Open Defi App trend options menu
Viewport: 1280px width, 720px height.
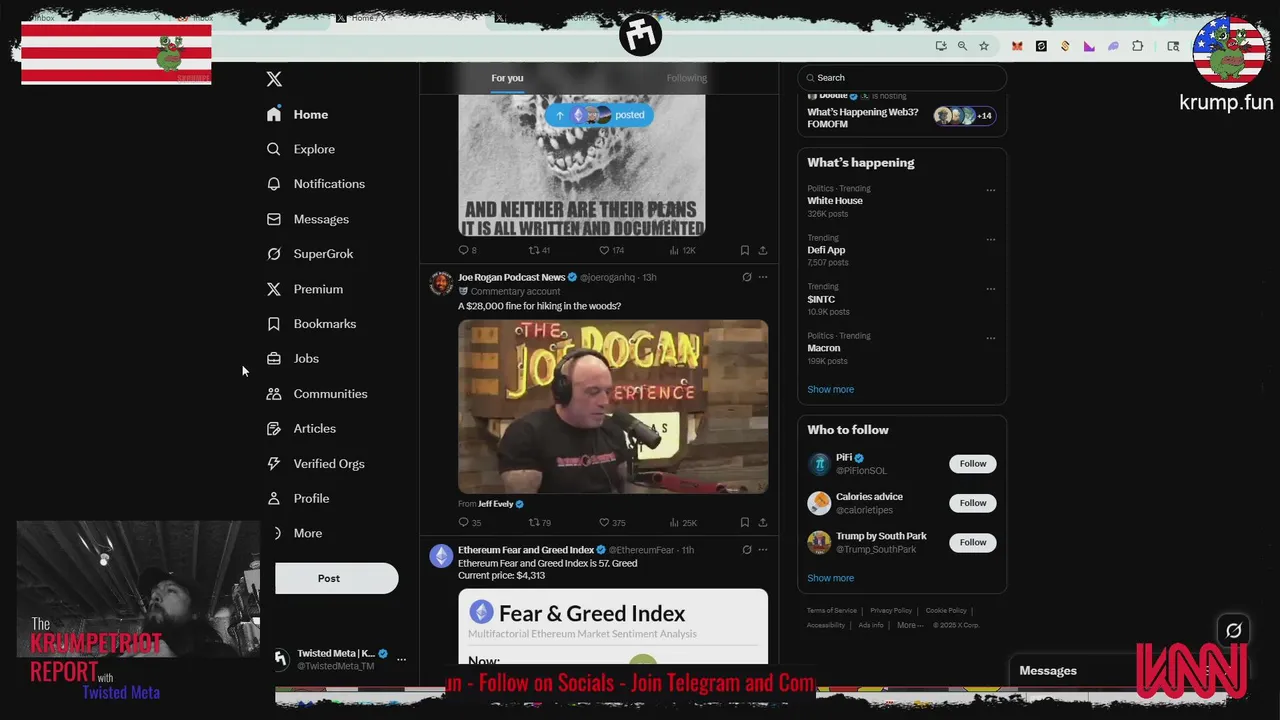(991, 240)
